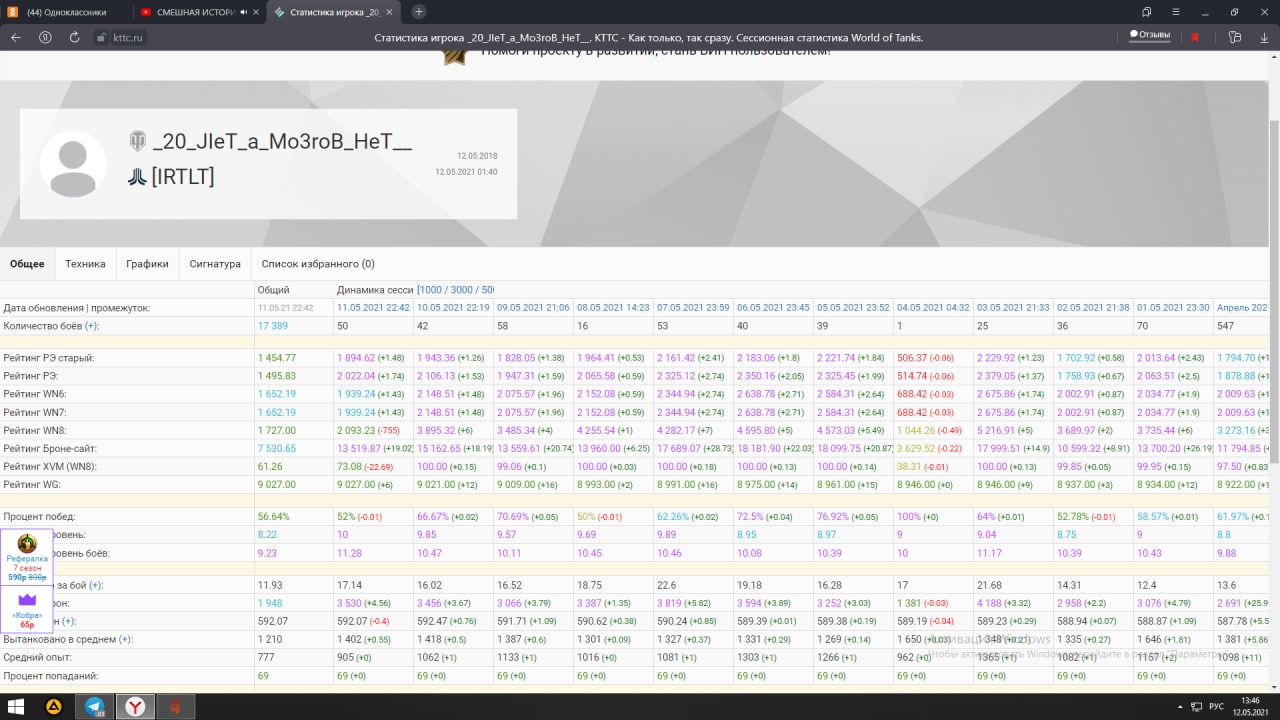Screen dimensions: 1280x720
Task: Open the clock showing 13:46
Action: point(1250,706)
